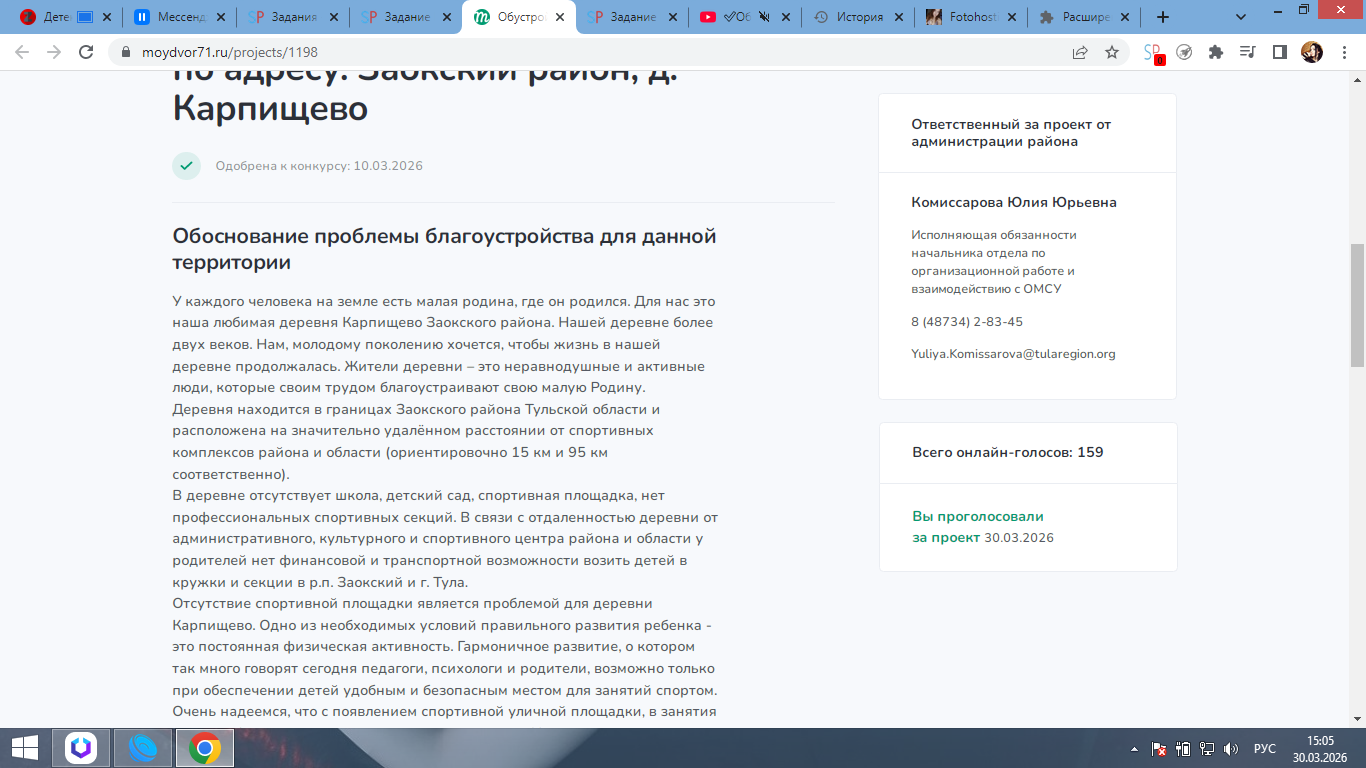Go back using the back arrow
Screen dimensions: 1366x768
pos(22,52)
